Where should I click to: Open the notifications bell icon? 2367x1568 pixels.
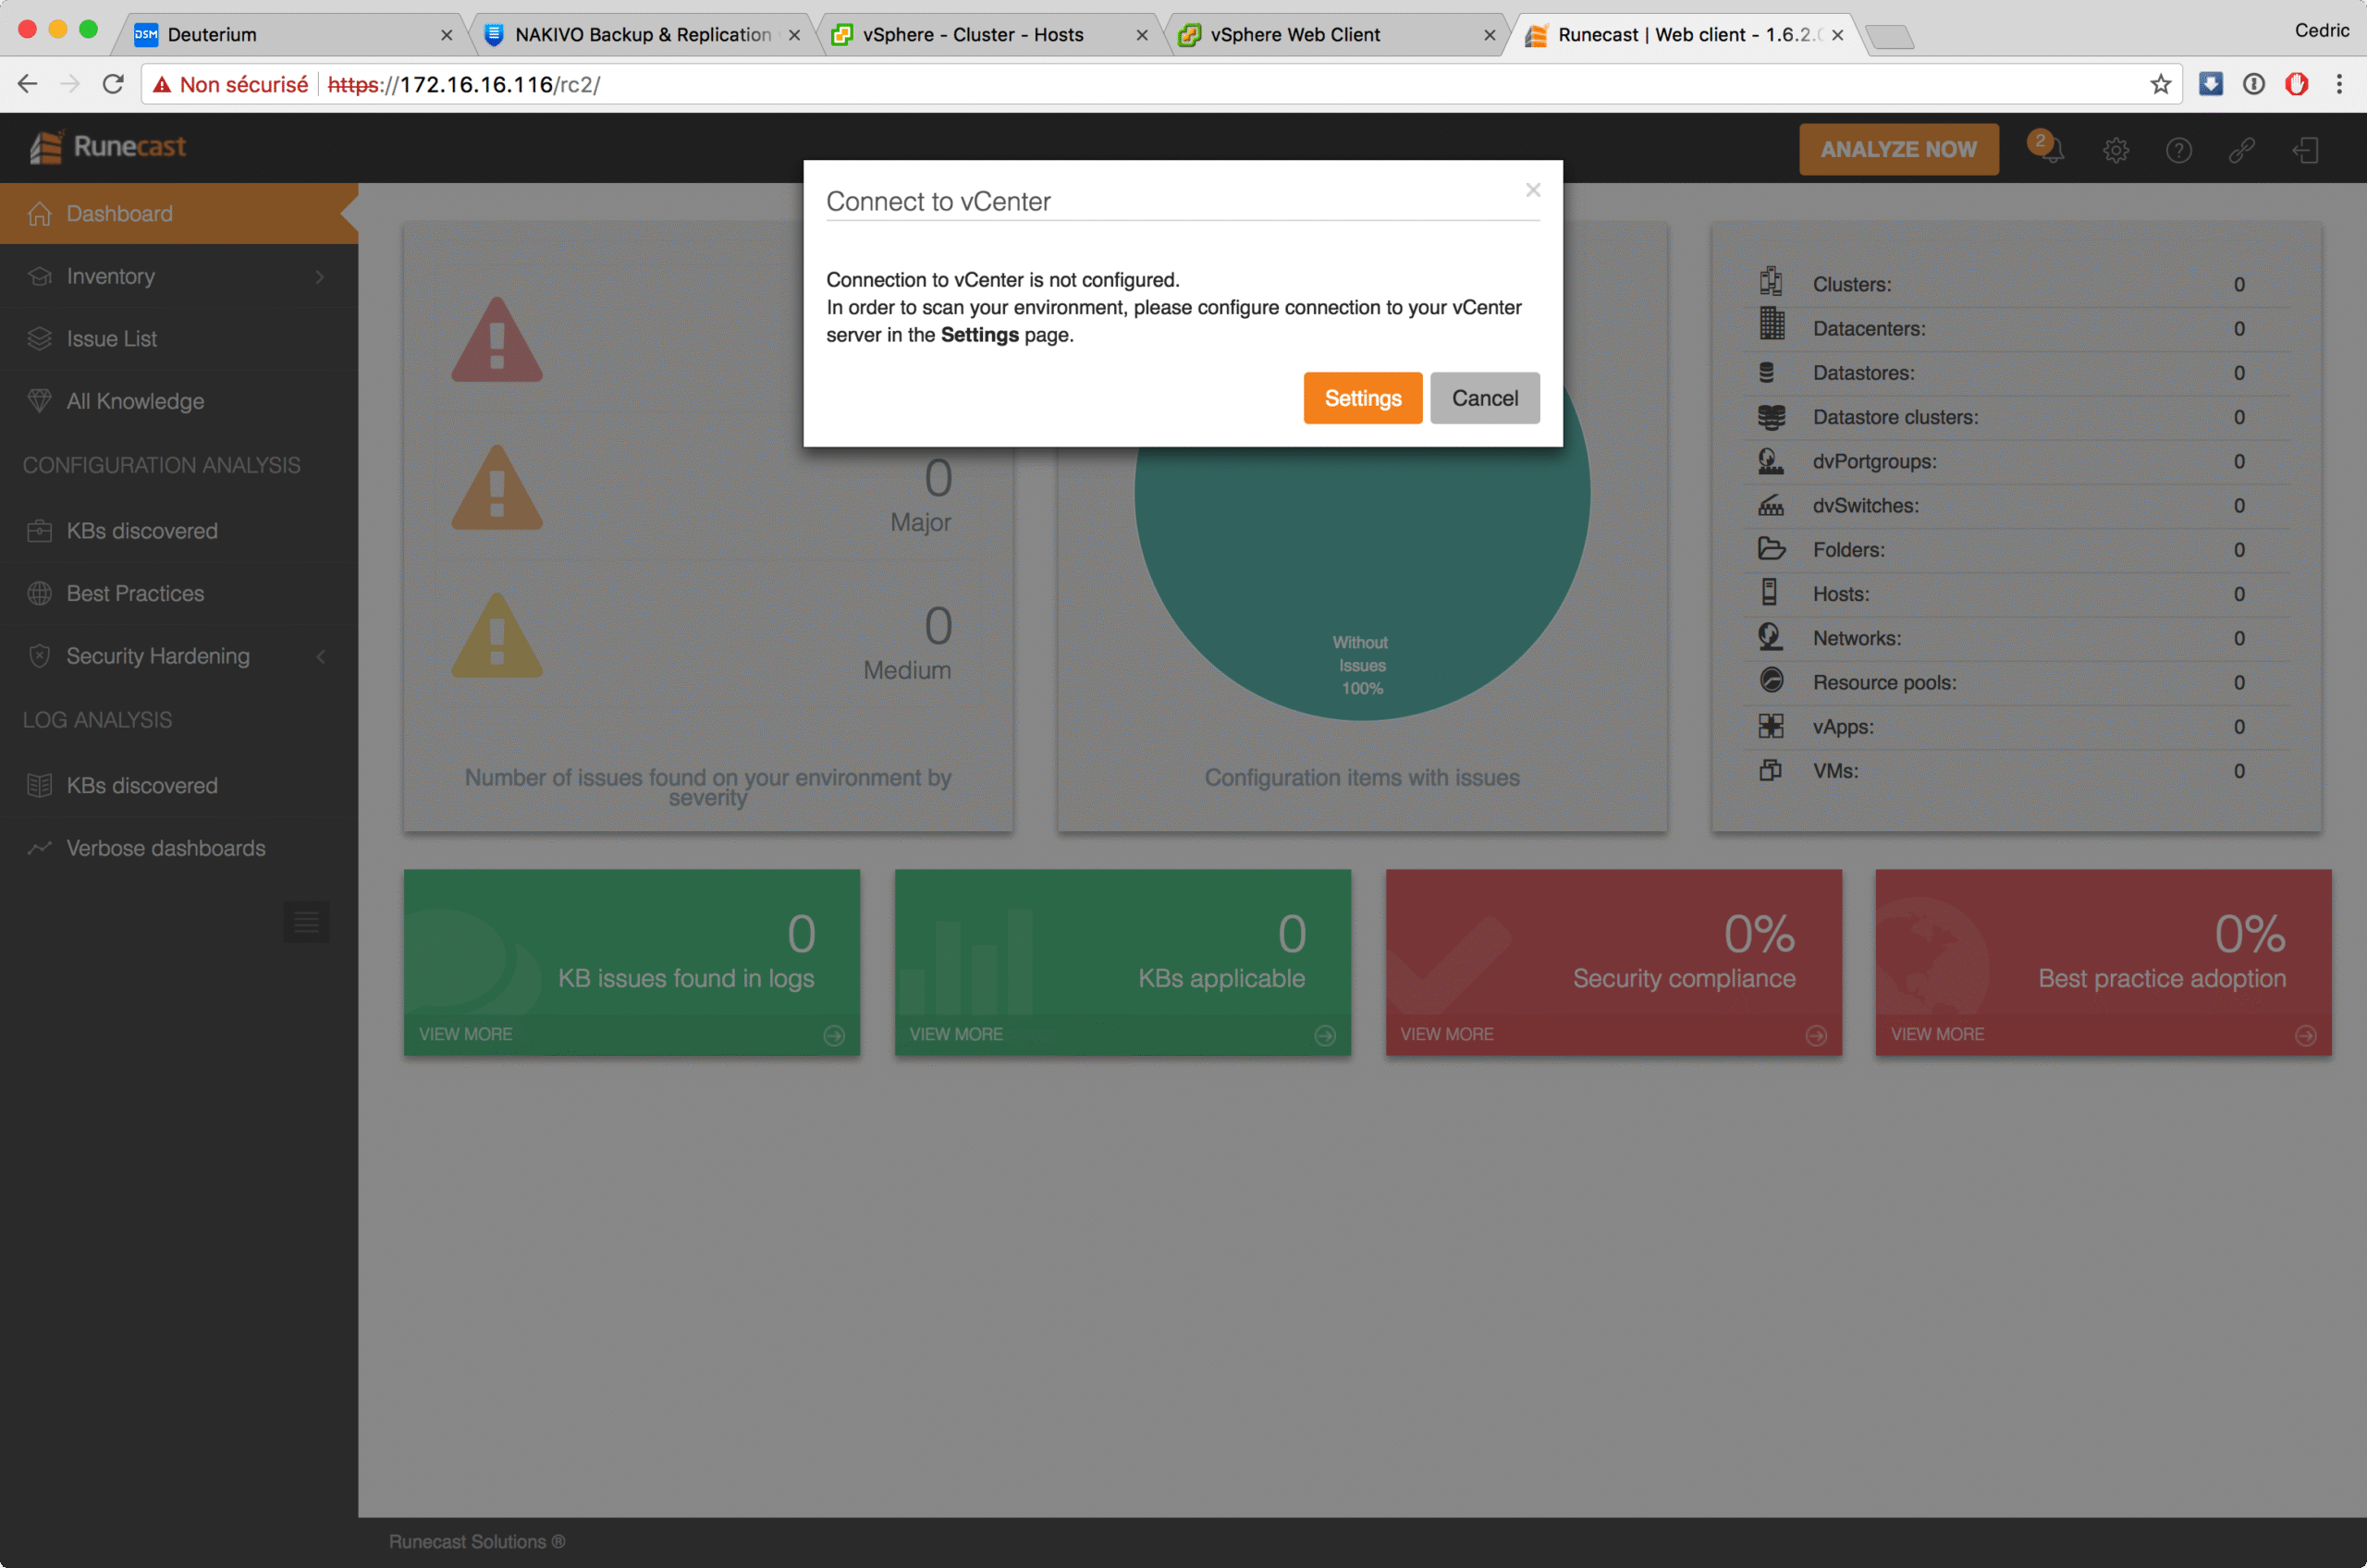click(2050, 150)
